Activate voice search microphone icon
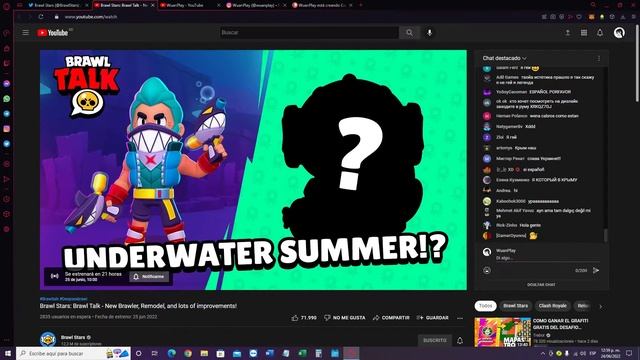Screen dimensions: 640x360 429,33
